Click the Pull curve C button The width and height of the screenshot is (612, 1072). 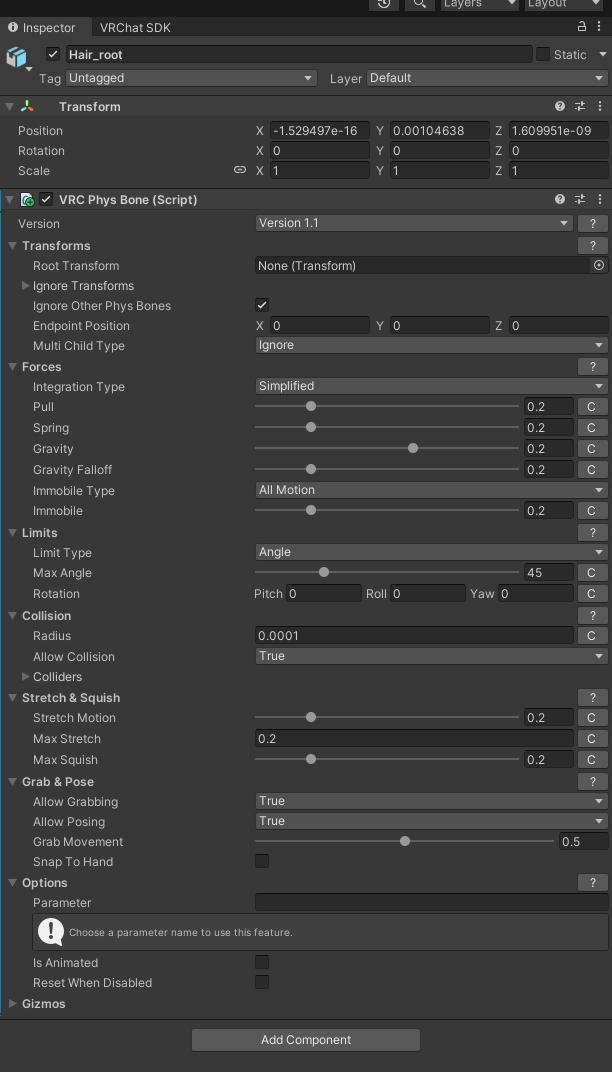point(592,407)
